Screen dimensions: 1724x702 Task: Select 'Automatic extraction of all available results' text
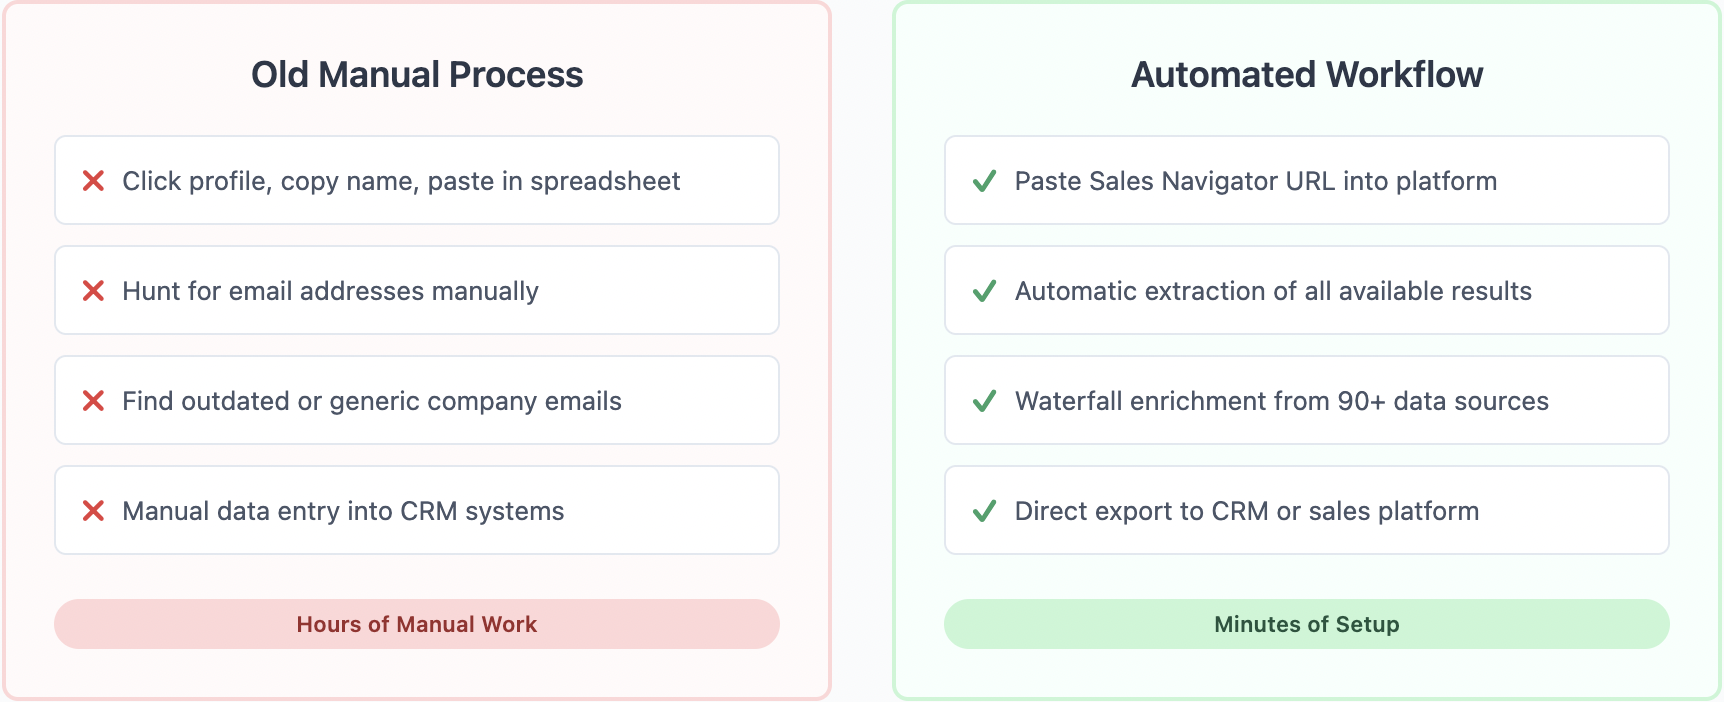pos(1273,291)
